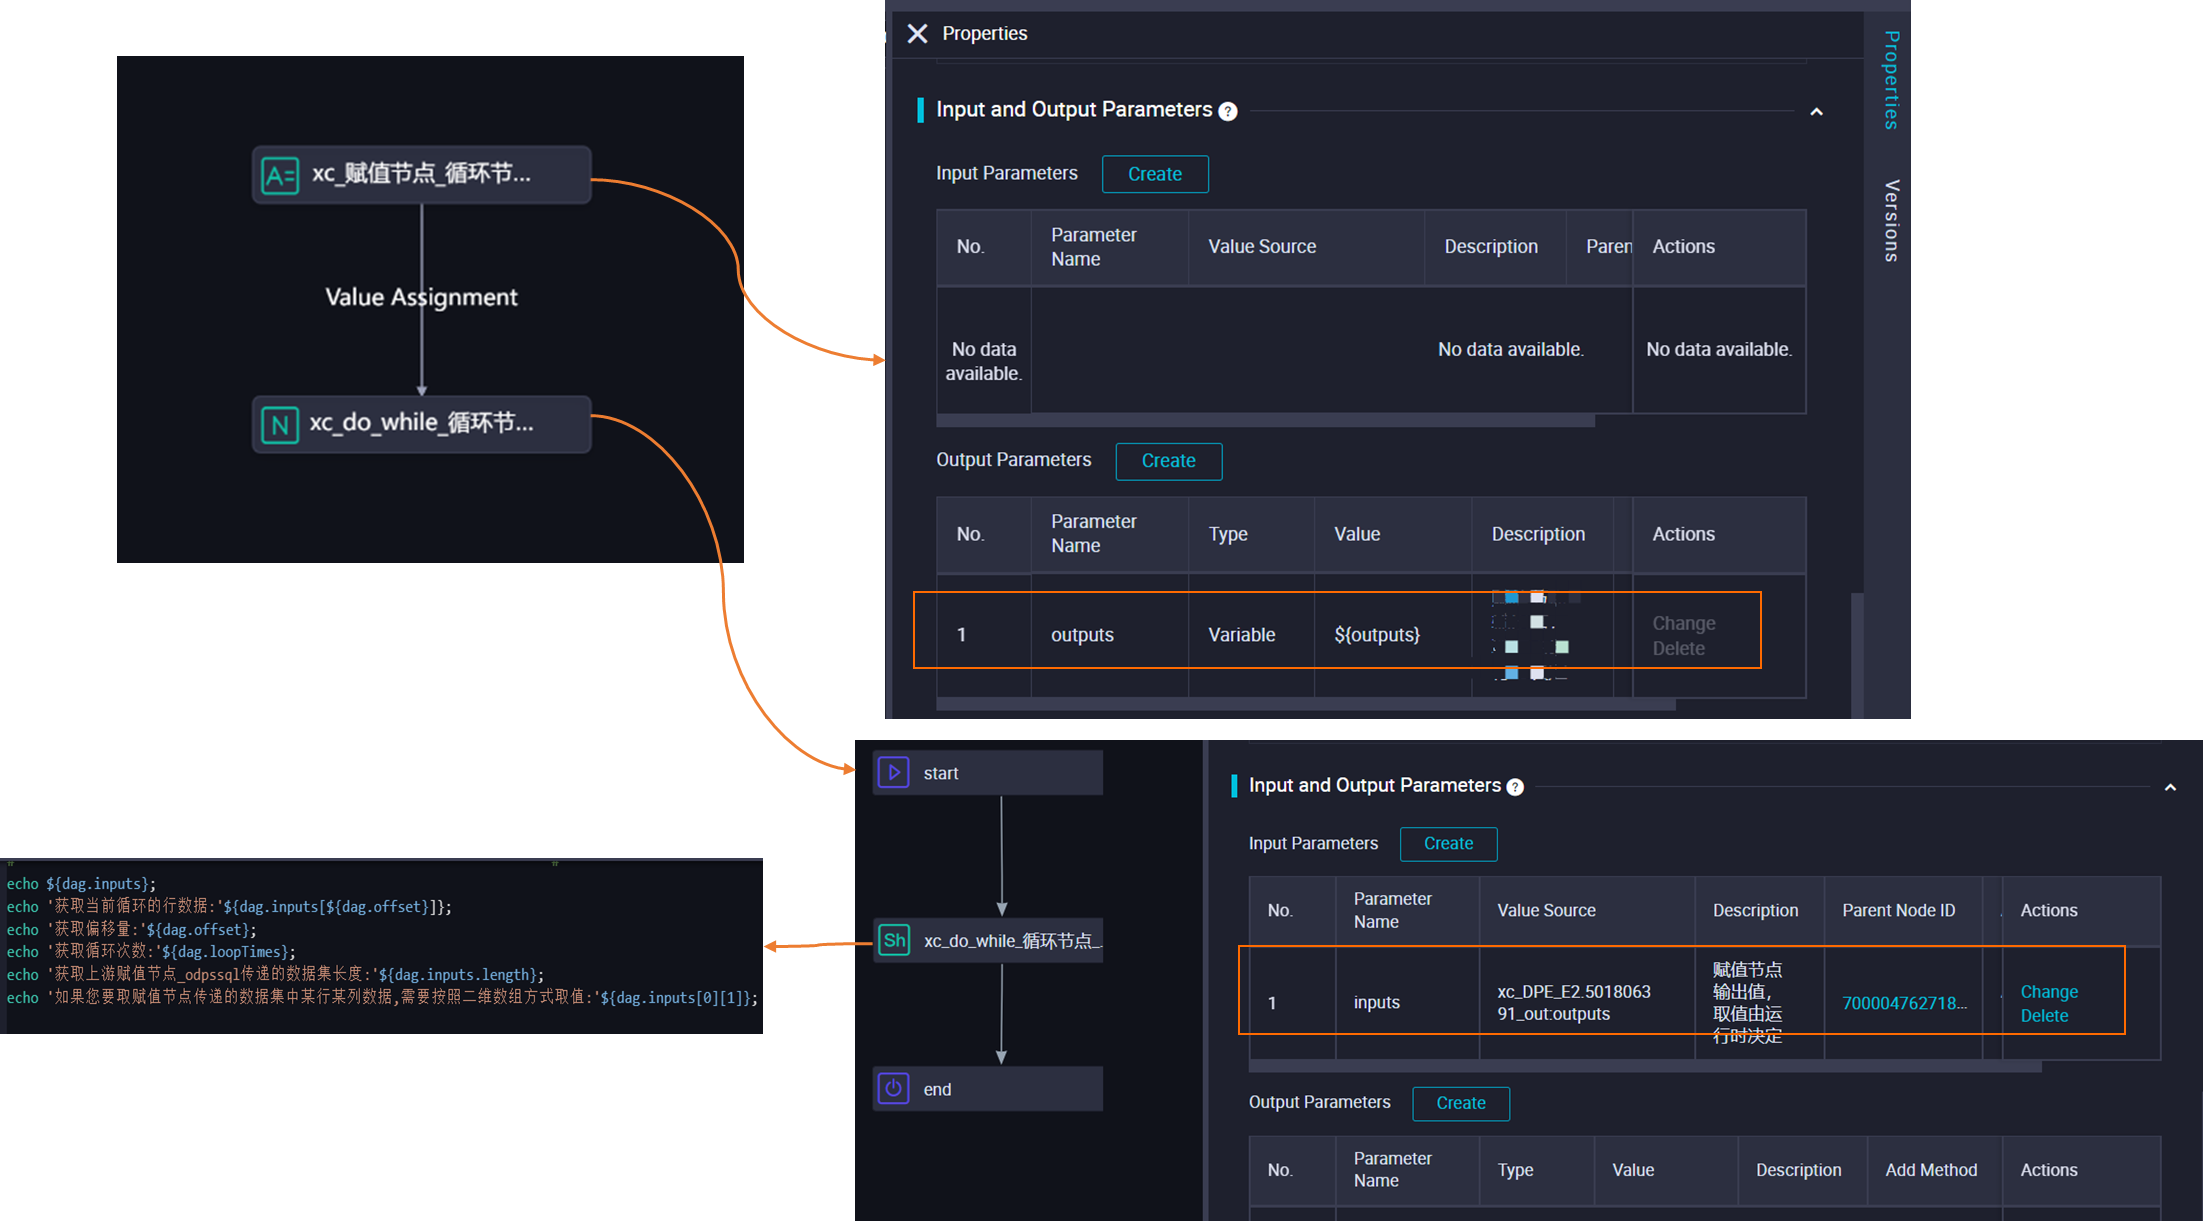Click the do-while node N icon
The width and height of the screenshot is (2203, 1221).
coord(280,425)
